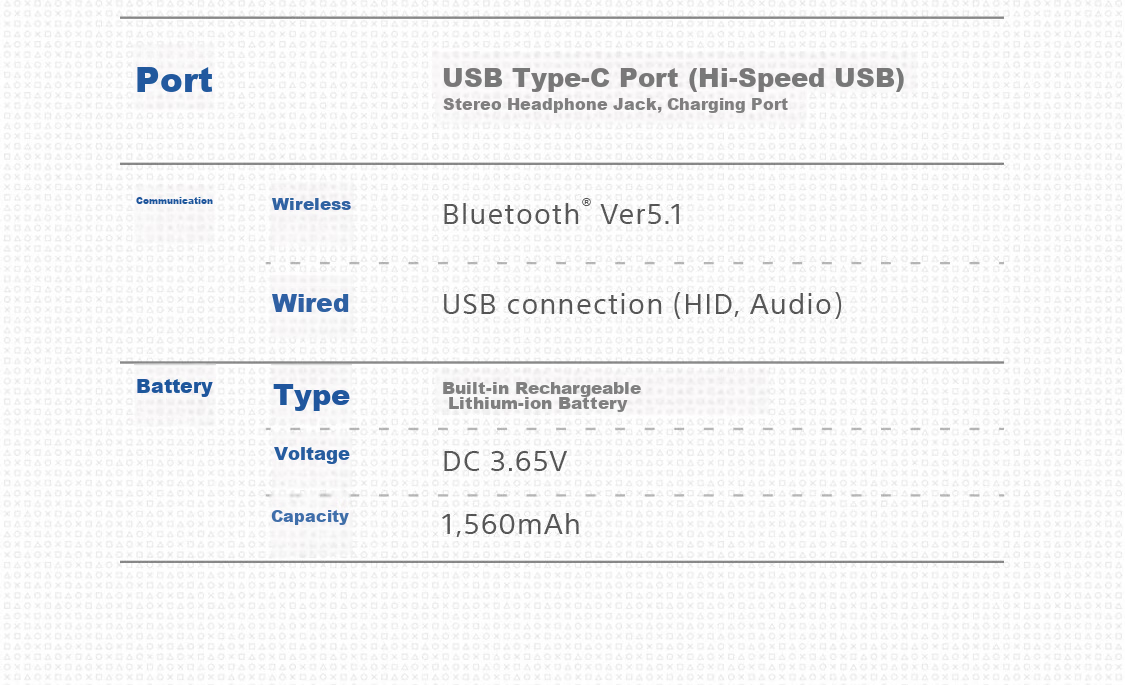This screenshot has height=685, width=1125.
Task: Click the blue "Port" heading
Action: [174, 80]
